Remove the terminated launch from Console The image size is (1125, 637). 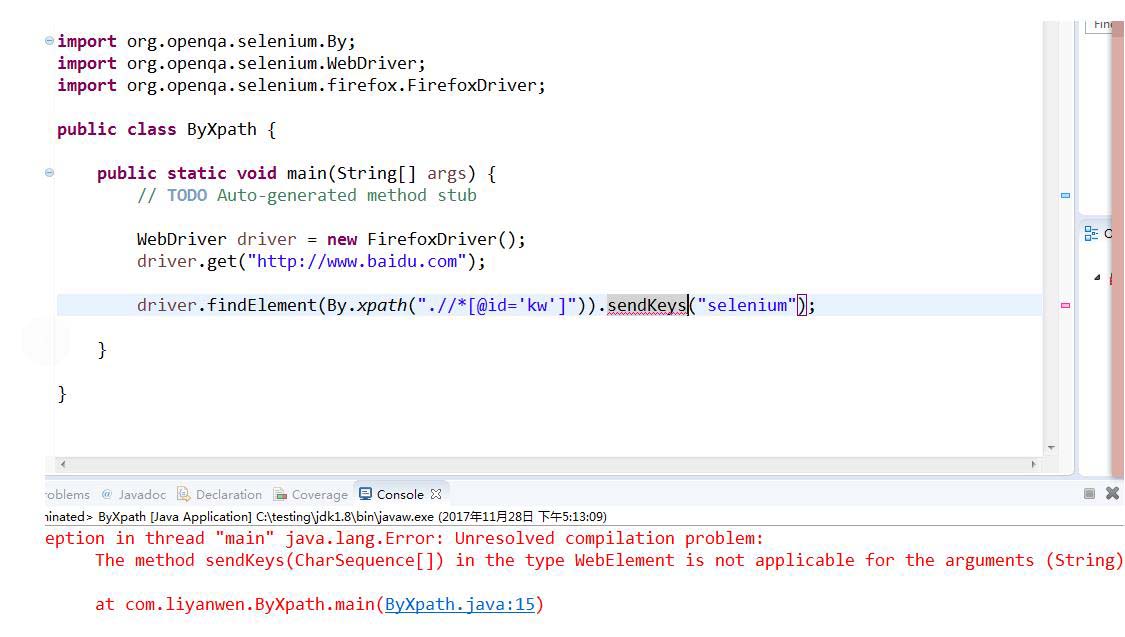[x=1112, y=494]
